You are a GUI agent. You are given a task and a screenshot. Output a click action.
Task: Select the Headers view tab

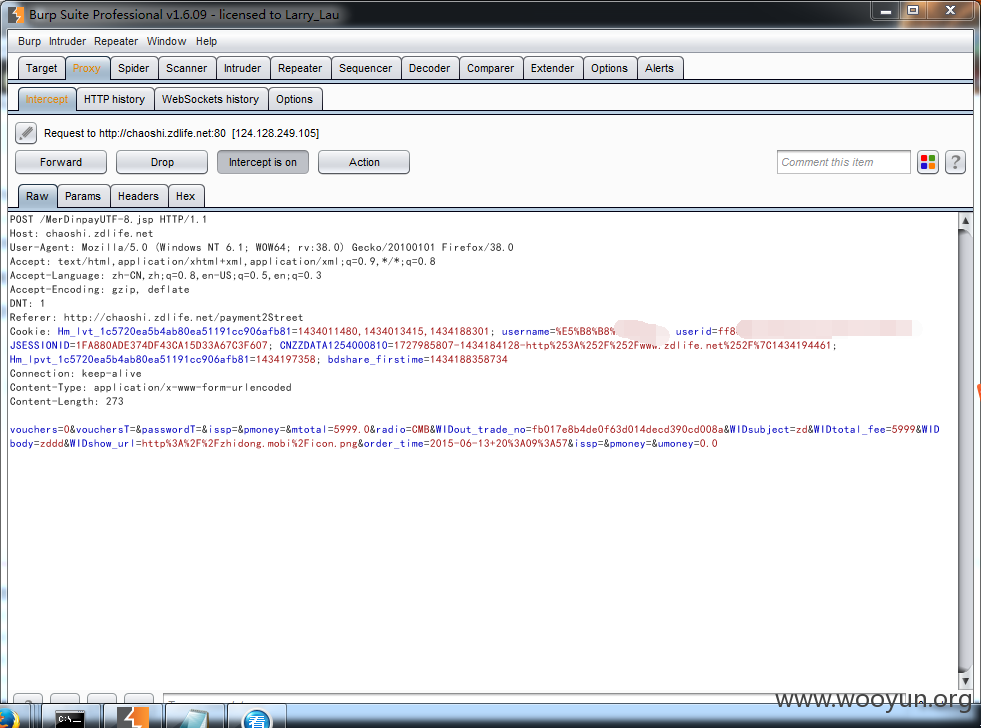138,196
